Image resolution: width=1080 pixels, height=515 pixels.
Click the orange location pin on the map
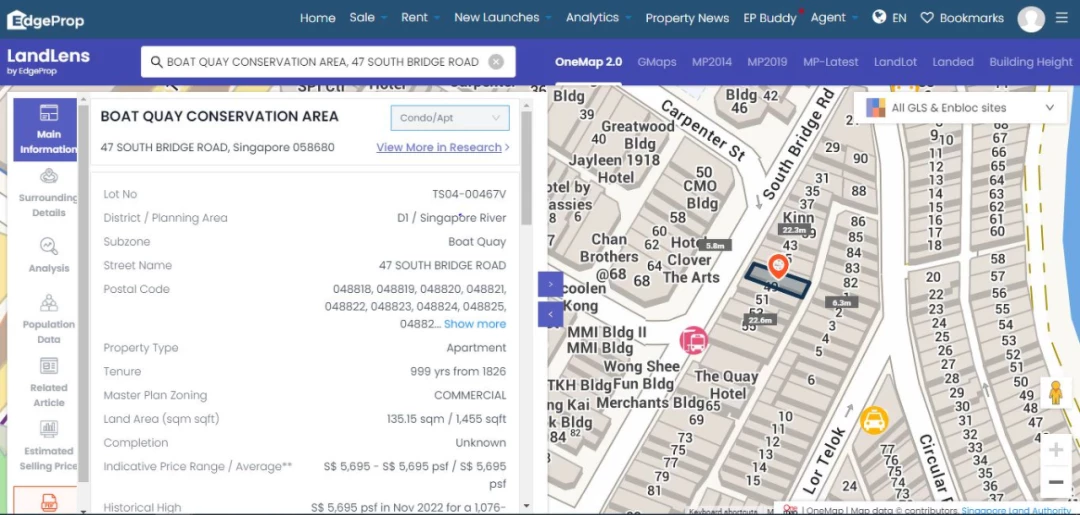pyautogui.click(x=778, y=266)
